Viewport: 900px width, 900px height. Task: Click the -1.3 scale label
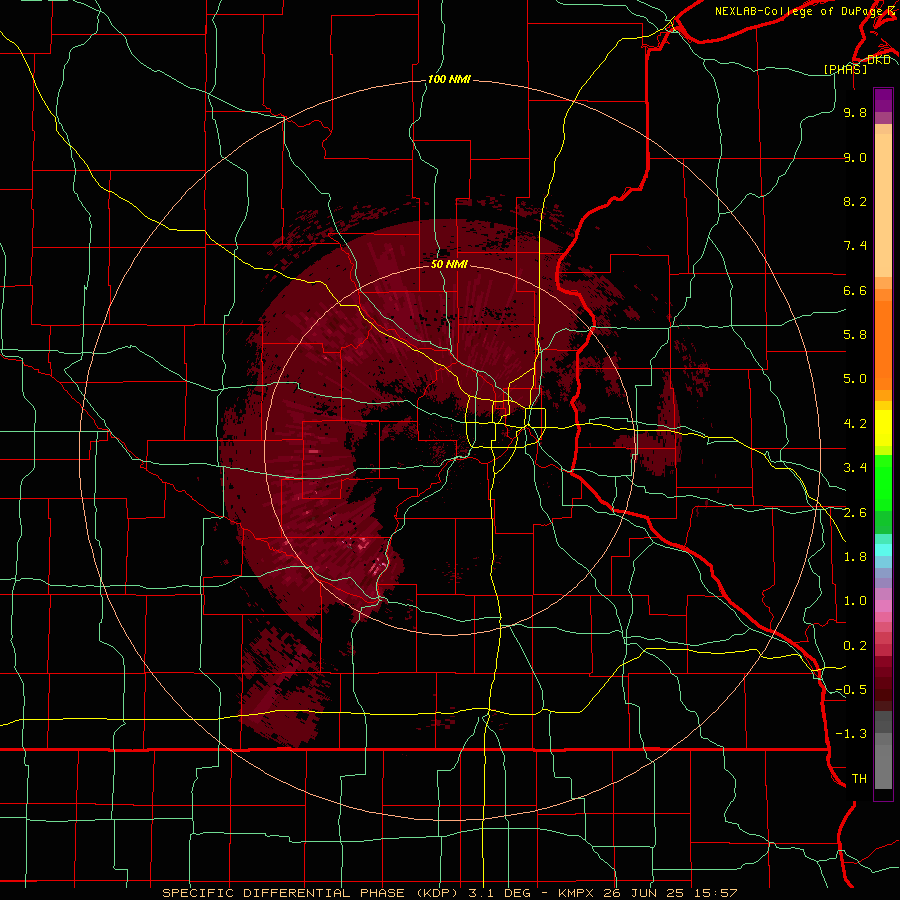pyautogui.click(x=851, y=734)
